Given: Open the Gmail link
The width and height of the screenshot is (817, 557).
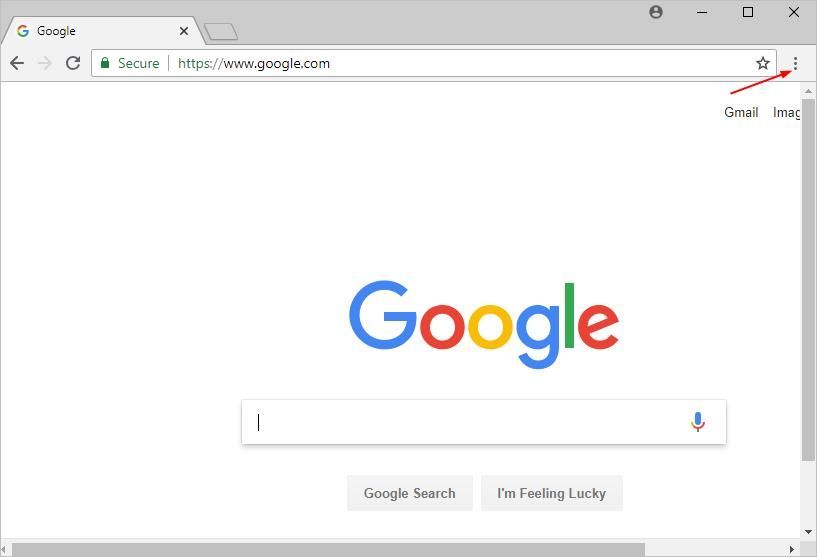Looking at the screenshot, I should point(741,112).
